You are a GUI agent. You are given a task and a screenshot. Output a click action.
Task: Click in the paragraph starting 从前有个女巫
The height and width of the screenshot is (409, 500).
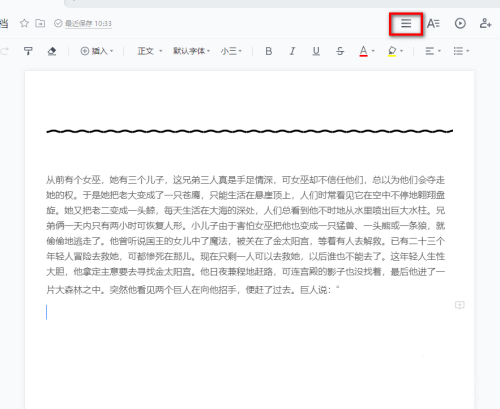[245, 235]
